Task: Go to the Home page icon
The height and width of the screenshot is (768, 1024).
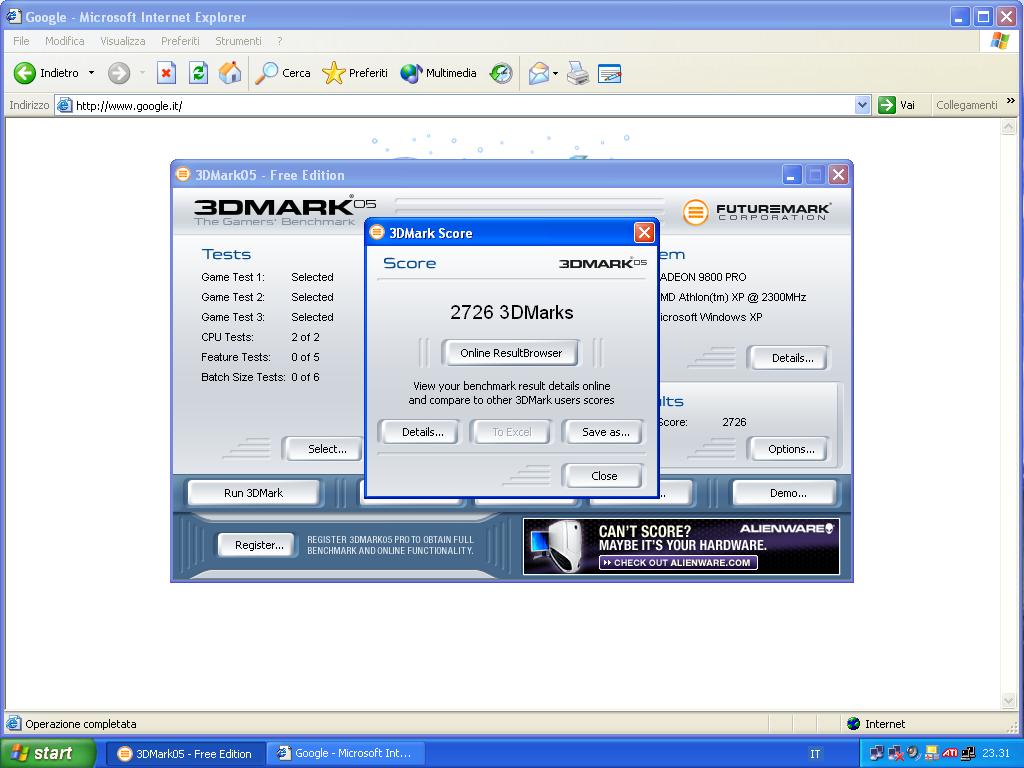Action: click(x=230, y=73)
